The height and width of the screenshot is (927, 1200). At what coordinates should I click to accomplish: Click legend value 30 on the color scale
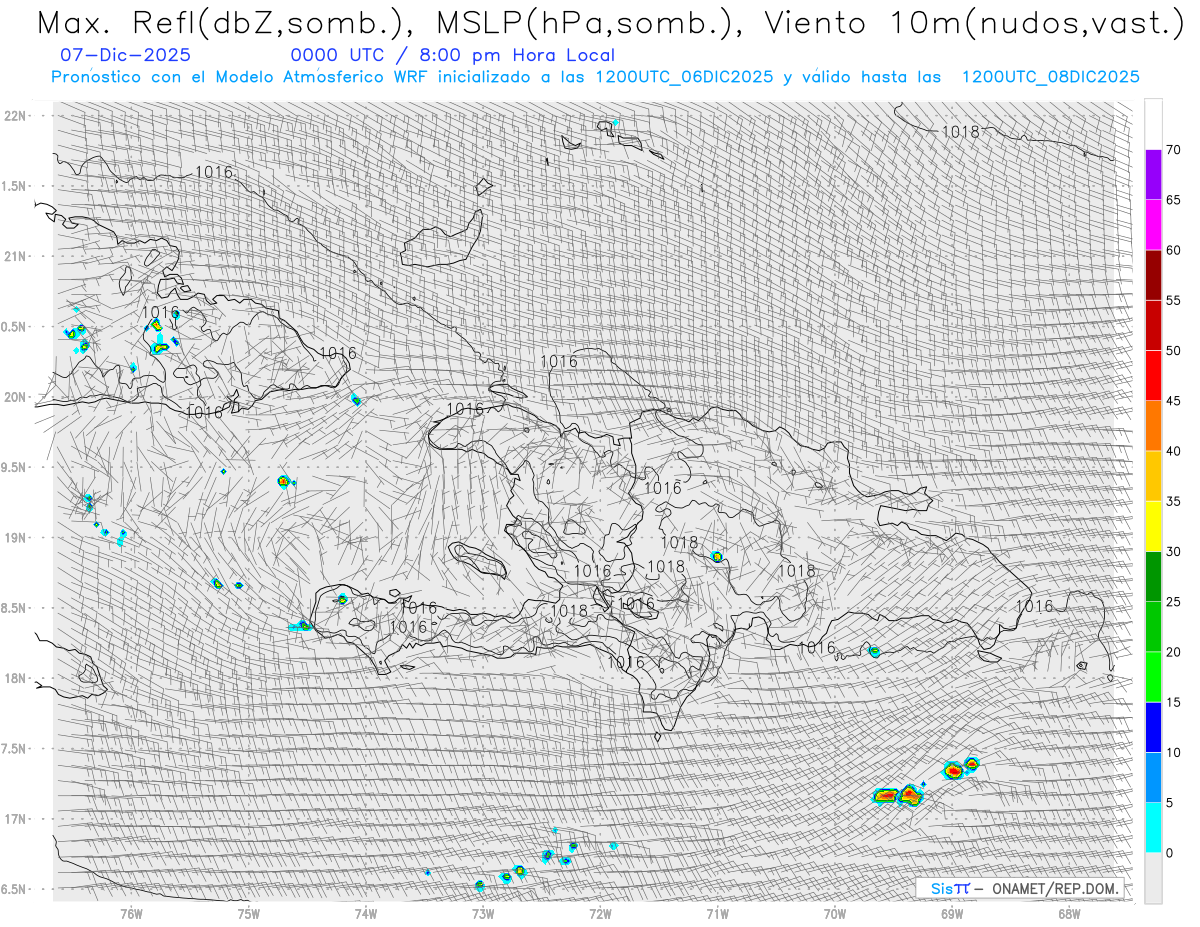(1174, 551)
